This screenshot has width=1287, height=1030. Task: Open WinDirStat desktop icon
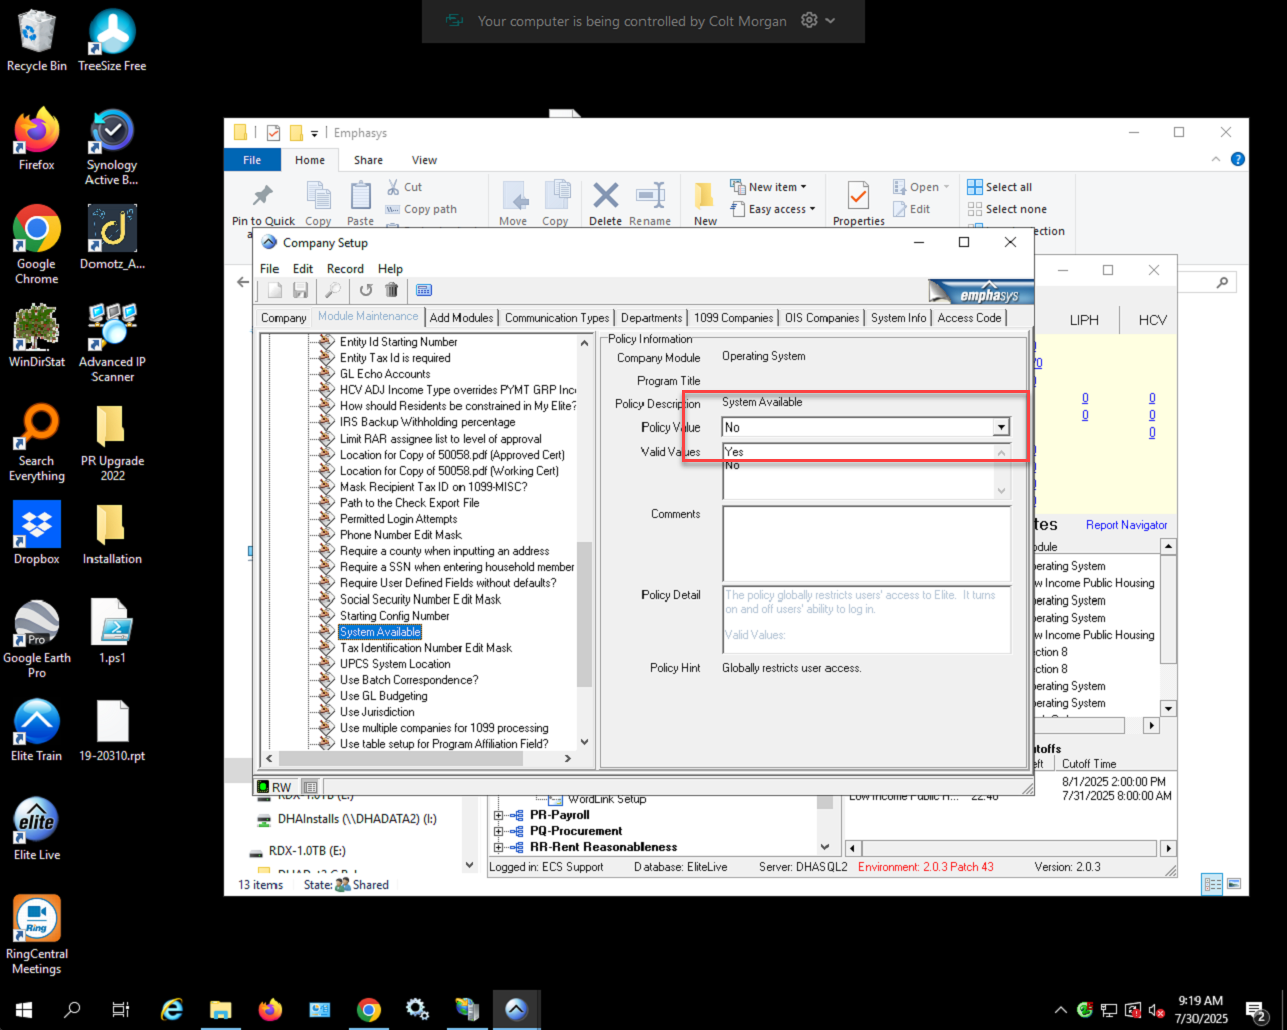37,335
